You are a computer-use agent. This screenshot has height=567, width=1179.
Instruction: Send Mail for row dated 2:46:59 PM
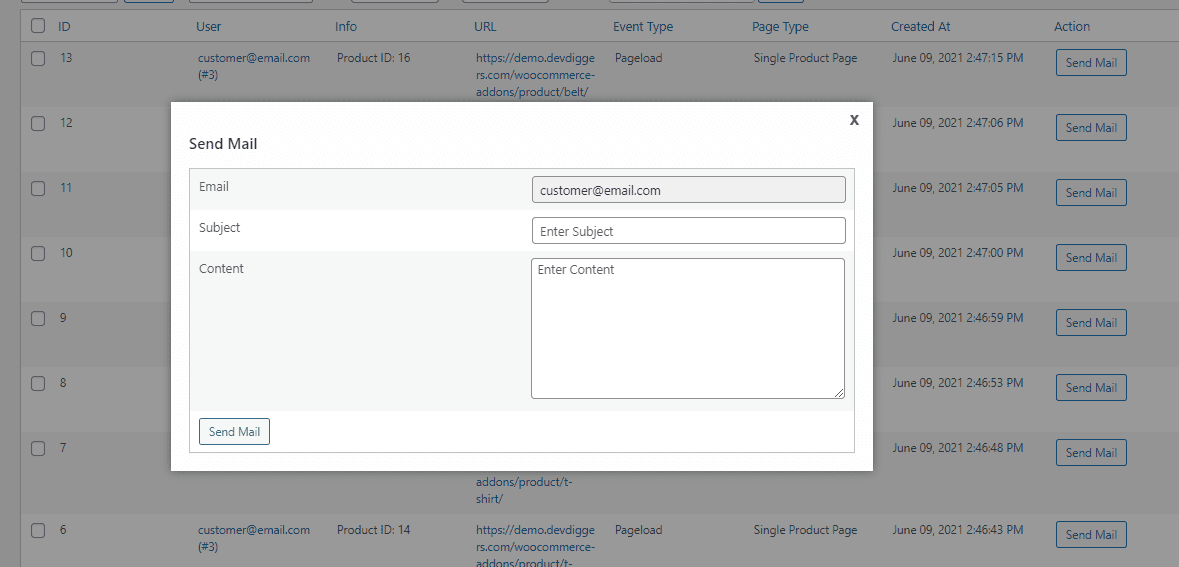coord(1092,323)
